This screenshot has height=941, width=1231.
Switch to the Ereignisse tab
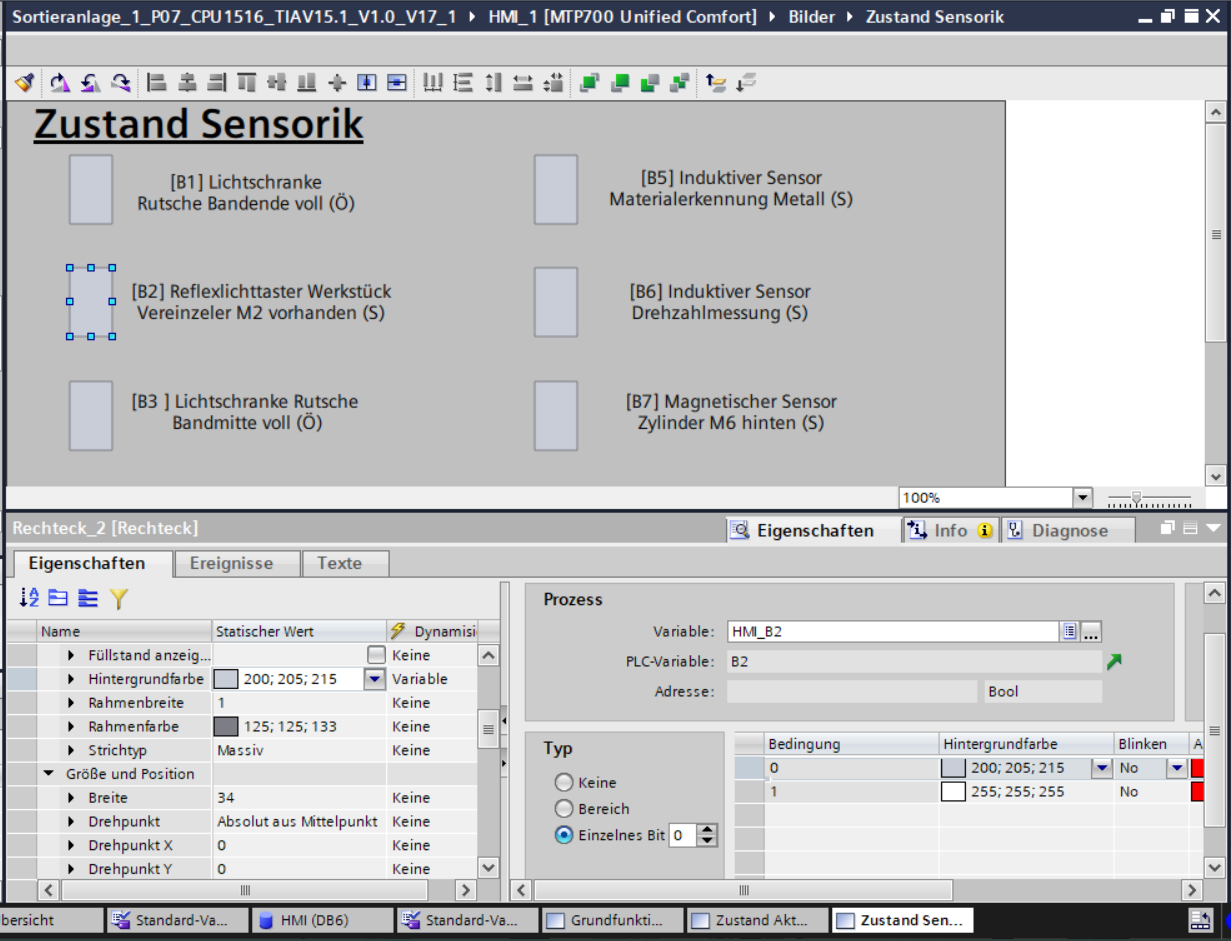click(231, 563)
